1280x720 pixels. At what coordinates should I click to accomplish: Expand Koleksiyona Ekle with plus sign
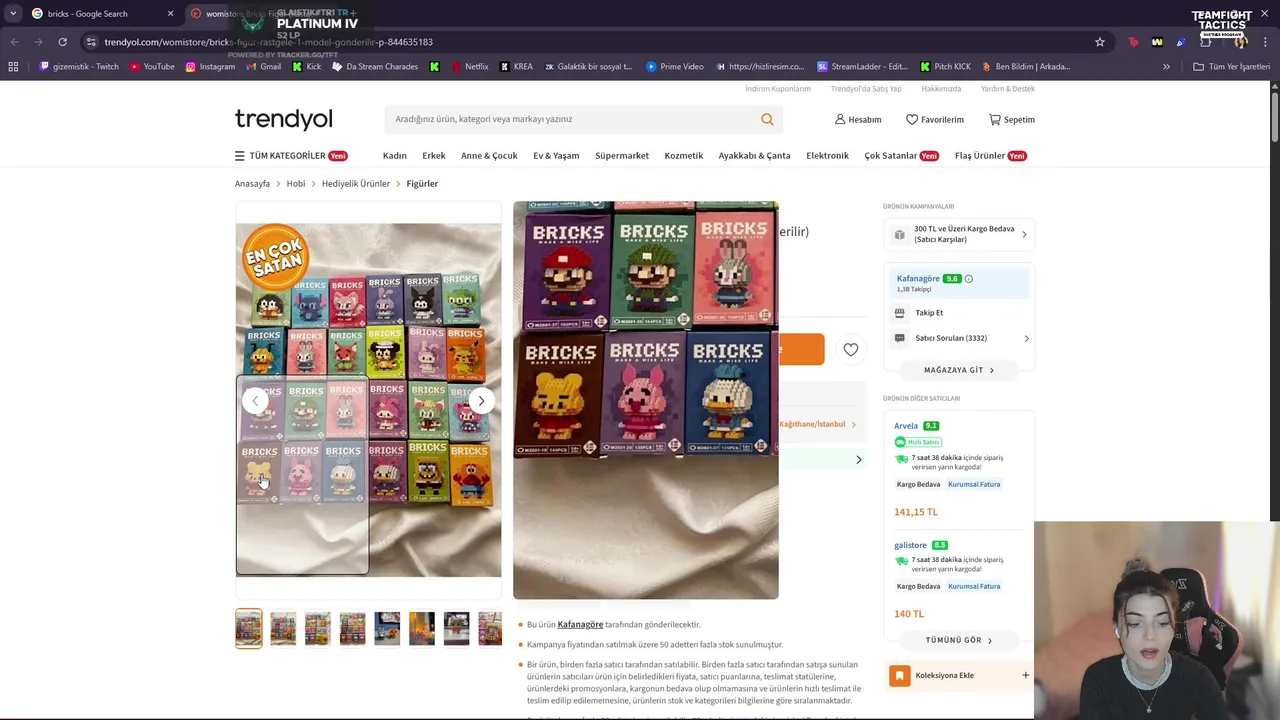[x=1025, y=675]
